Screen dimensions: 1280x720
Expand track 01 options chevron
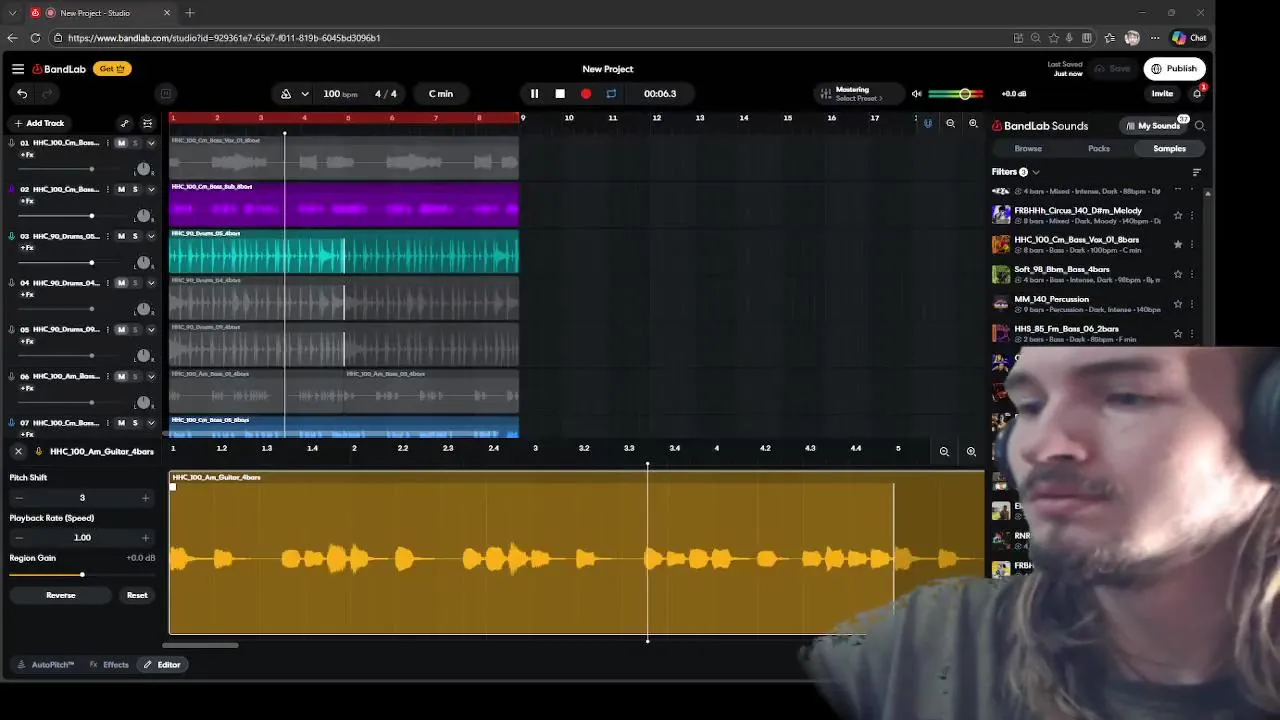pyautogui.click(x=151, y=143)
